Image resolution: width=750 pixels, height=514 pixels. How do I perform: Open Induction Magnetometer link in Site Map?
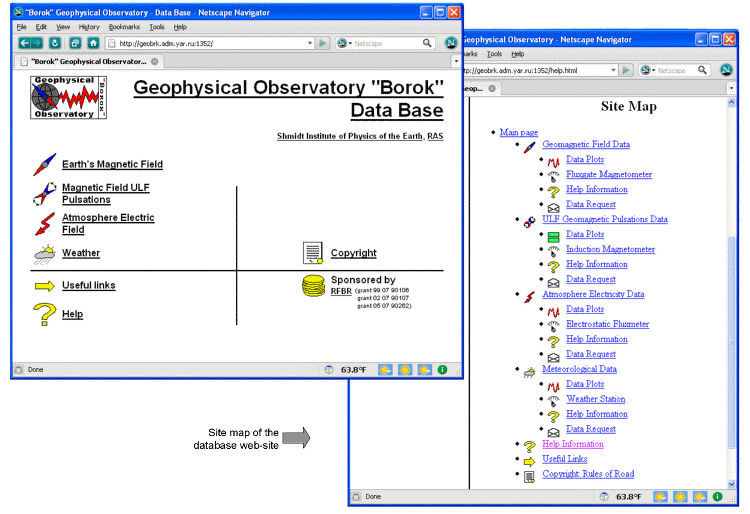(610, 249)
